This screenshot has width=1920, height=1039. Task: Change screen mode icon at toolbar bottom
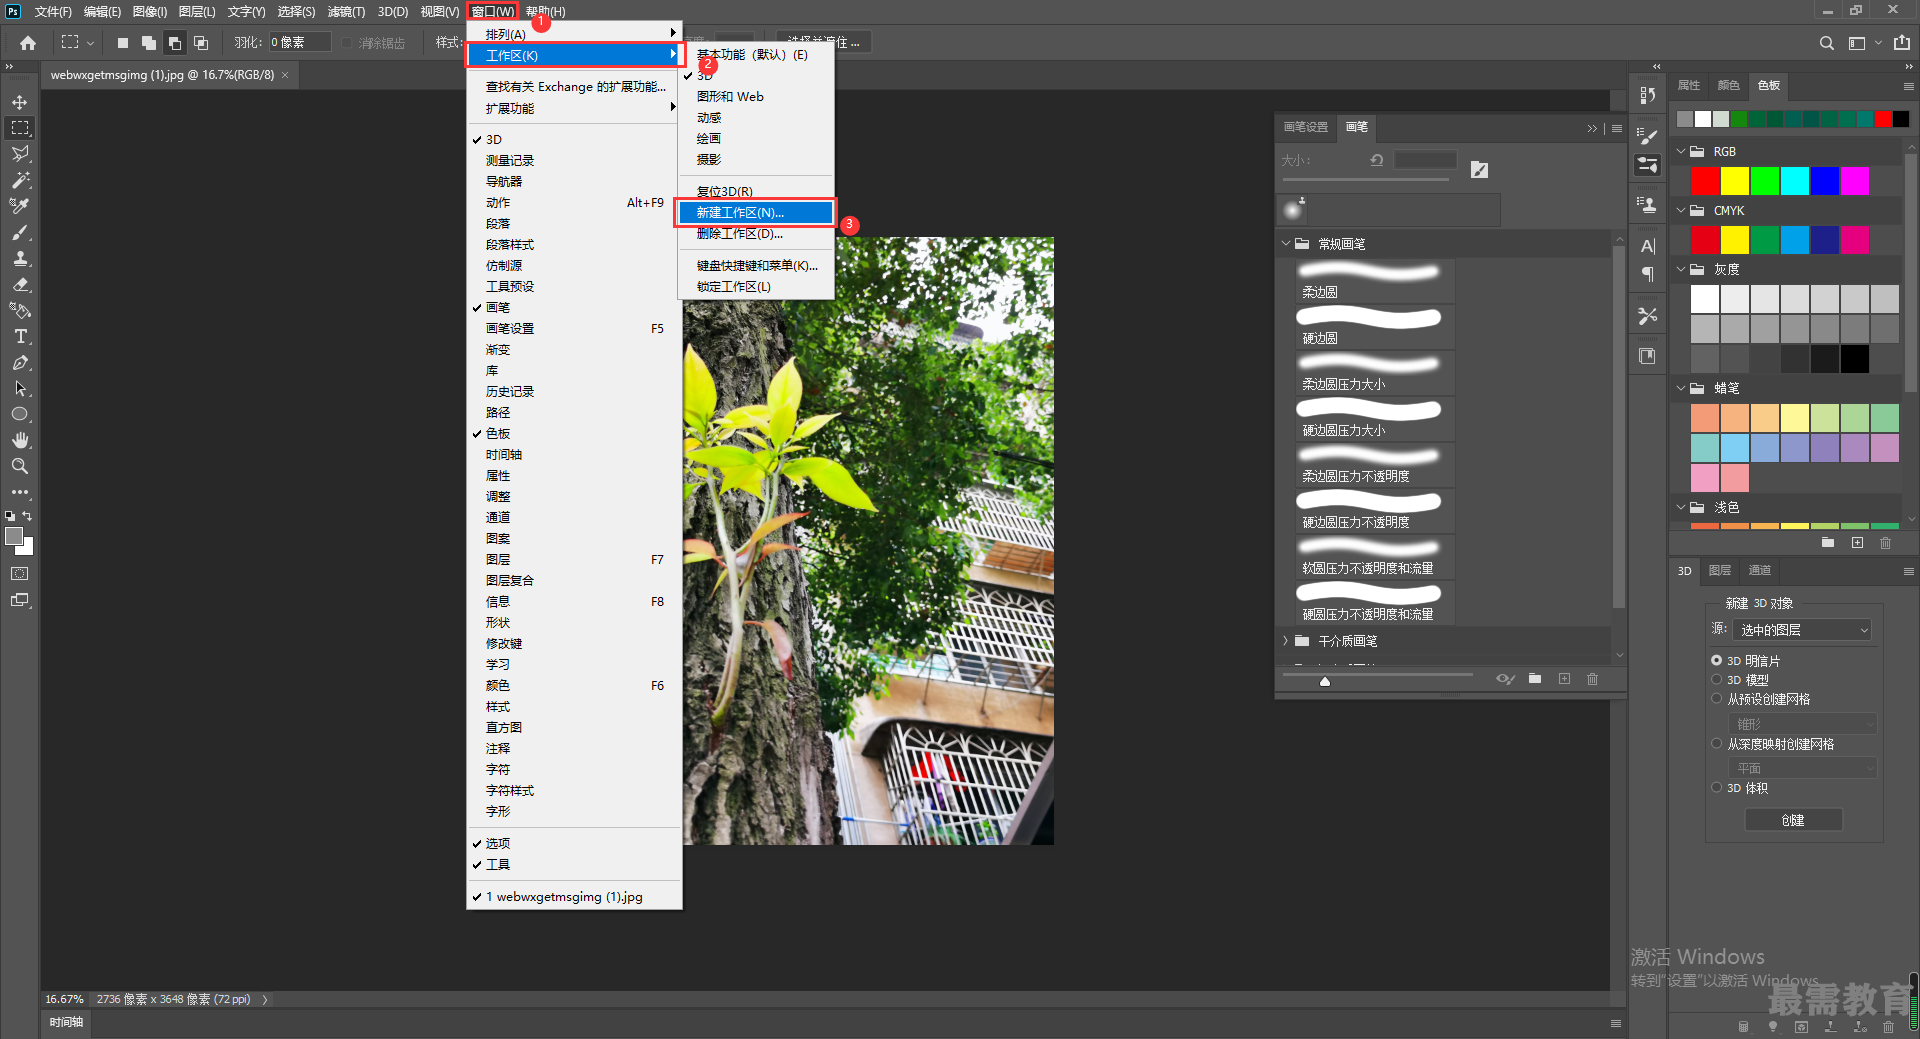tap(20, 600)
